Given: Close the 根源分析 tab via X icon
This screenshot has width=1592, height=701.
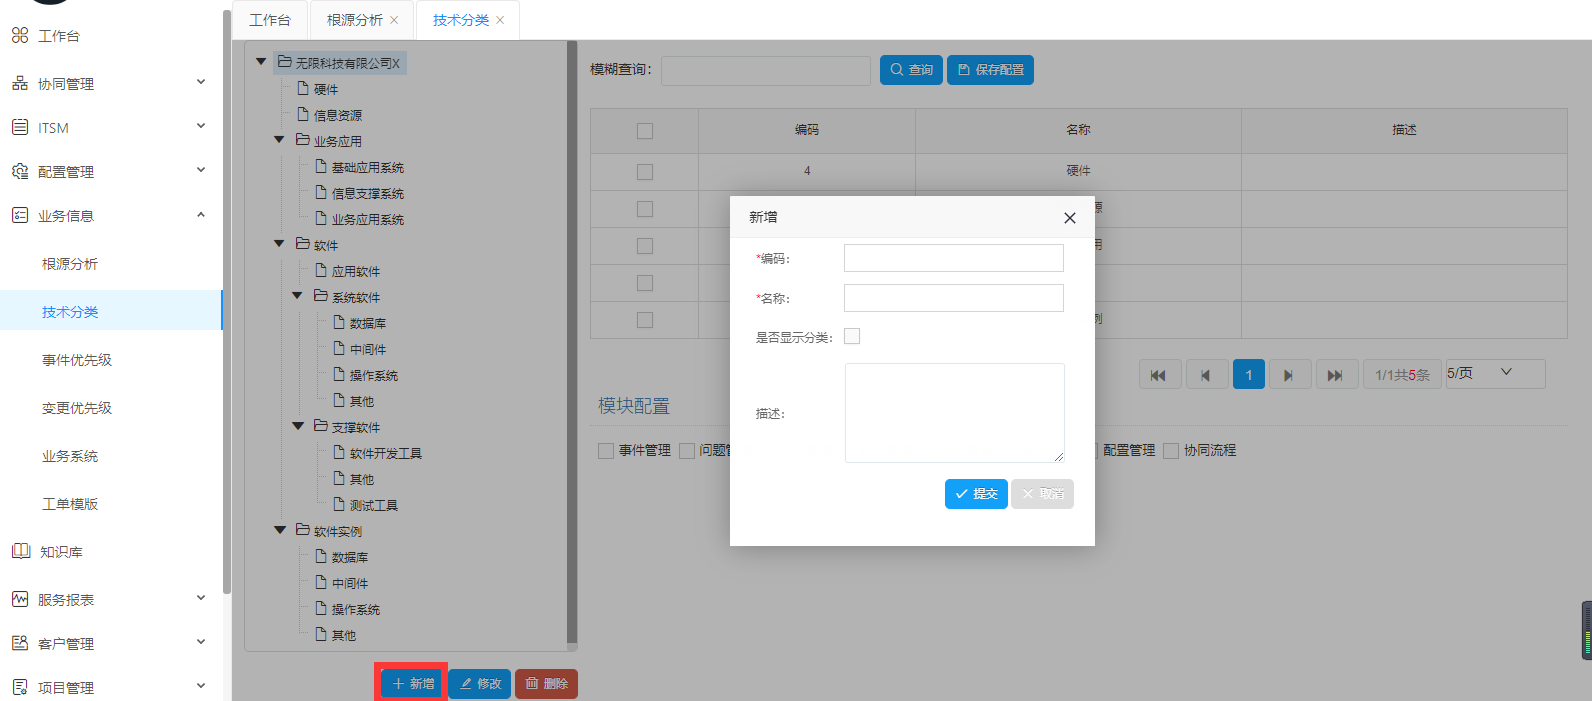Looking at the screenshot, I should click(x=394, y=20).
